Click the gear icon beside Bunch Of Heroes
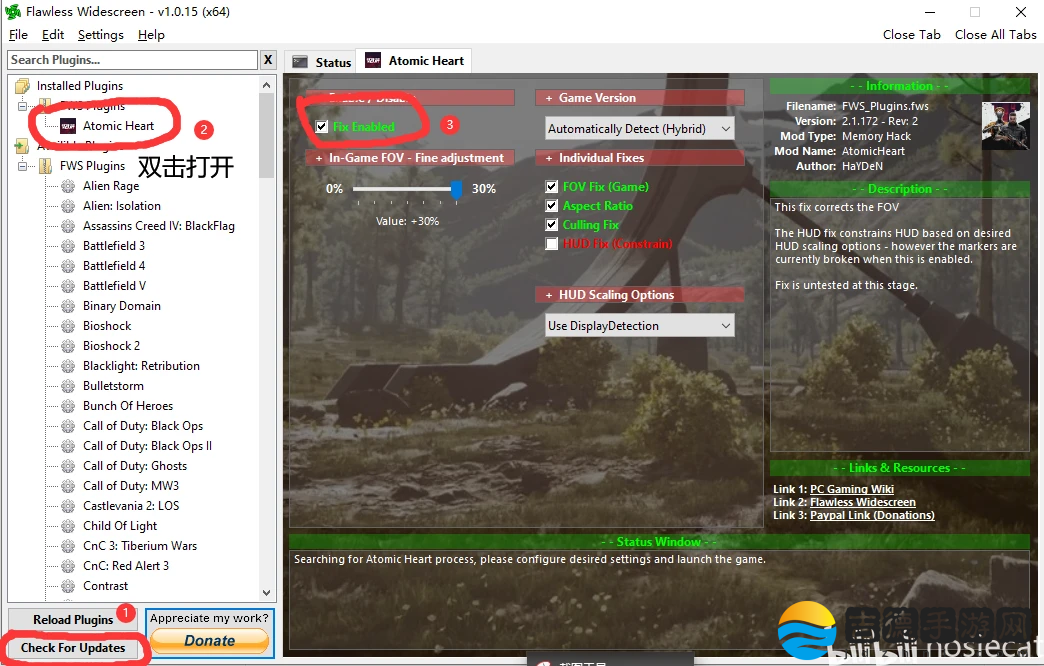 point(68,406)
